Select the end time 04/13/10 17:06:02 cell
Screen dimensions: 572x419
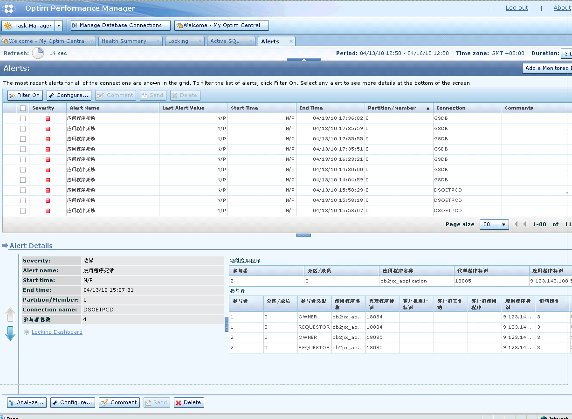[x=331, y=119]
